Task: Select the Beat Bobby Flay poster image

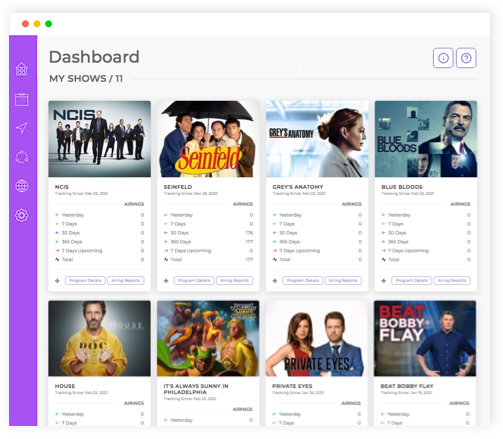Action: (x=425, y=338)
